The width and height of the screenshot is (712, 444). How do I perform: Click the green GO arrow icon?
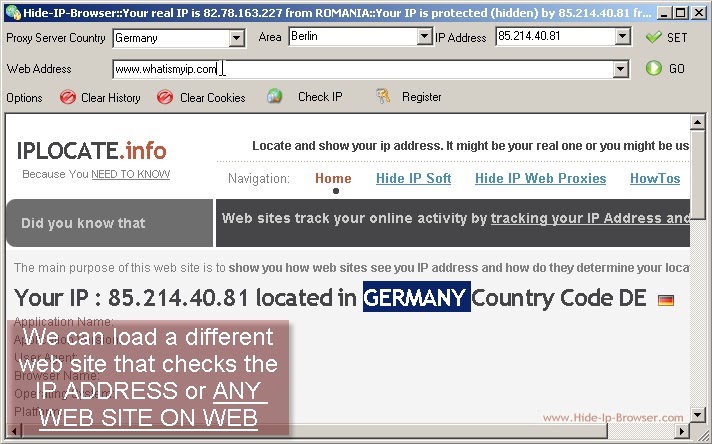tap(653, 68)
